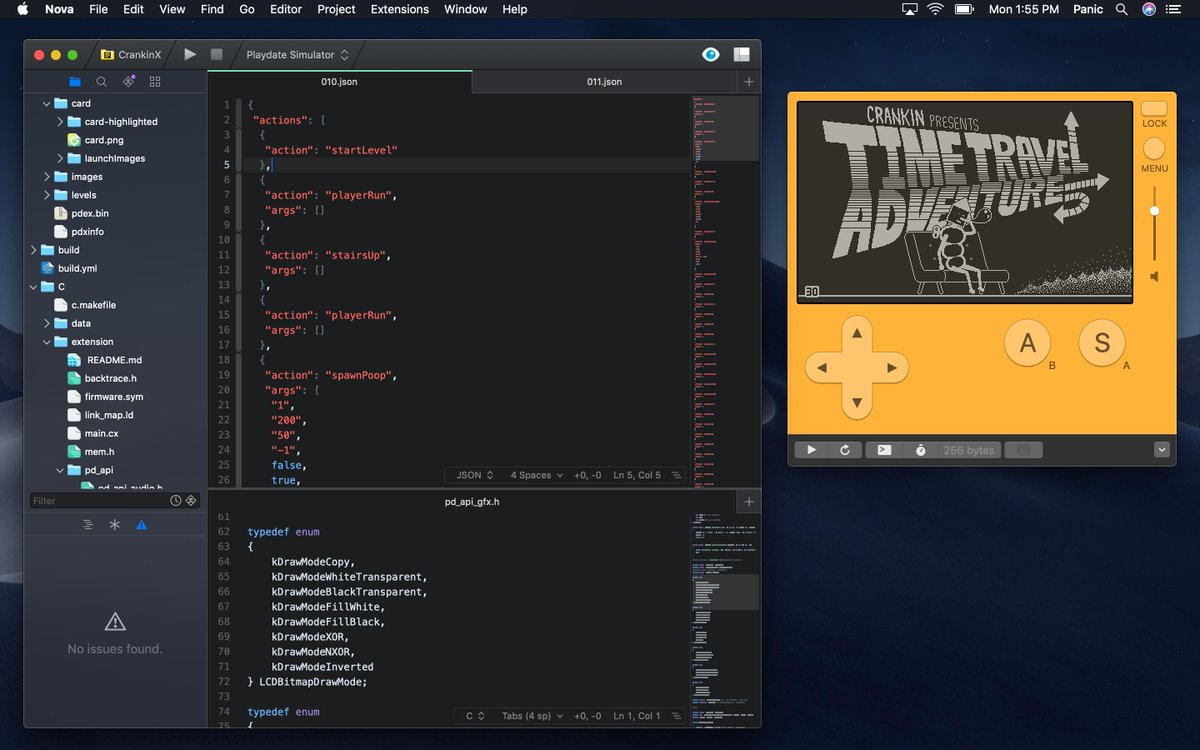Push the d-pad down arrow
Screen dimensions: 1200x750
click(x=857, y=403)
